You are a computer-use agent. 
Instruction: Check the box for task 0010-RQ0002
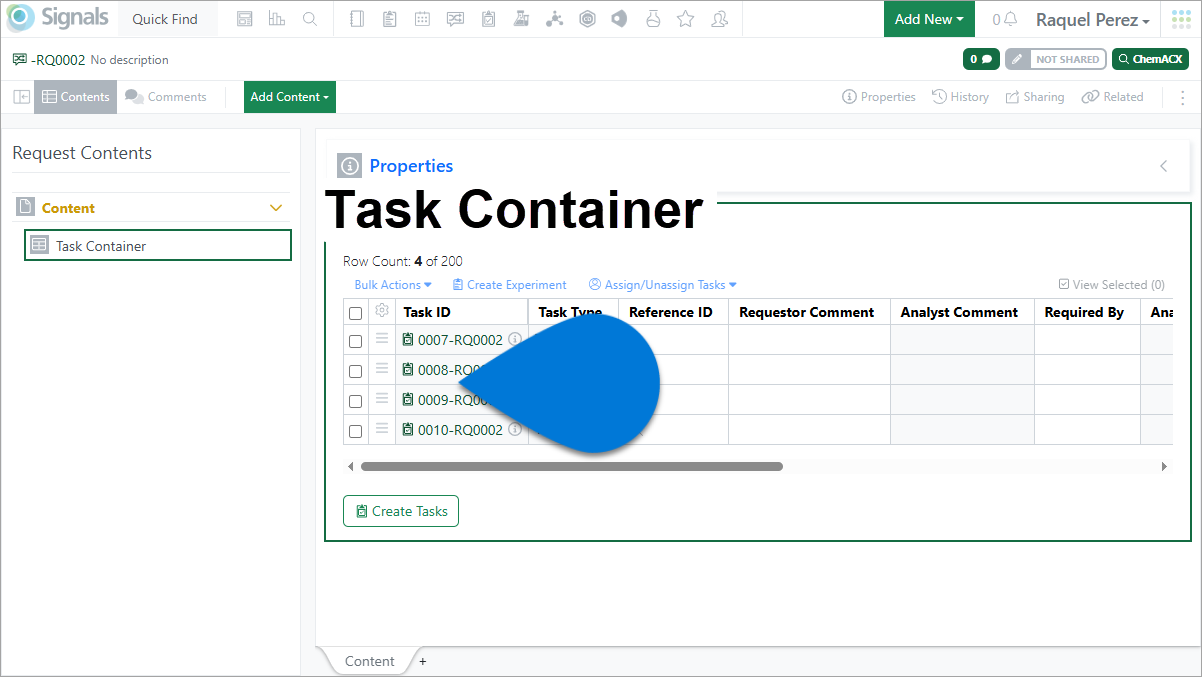355,431
